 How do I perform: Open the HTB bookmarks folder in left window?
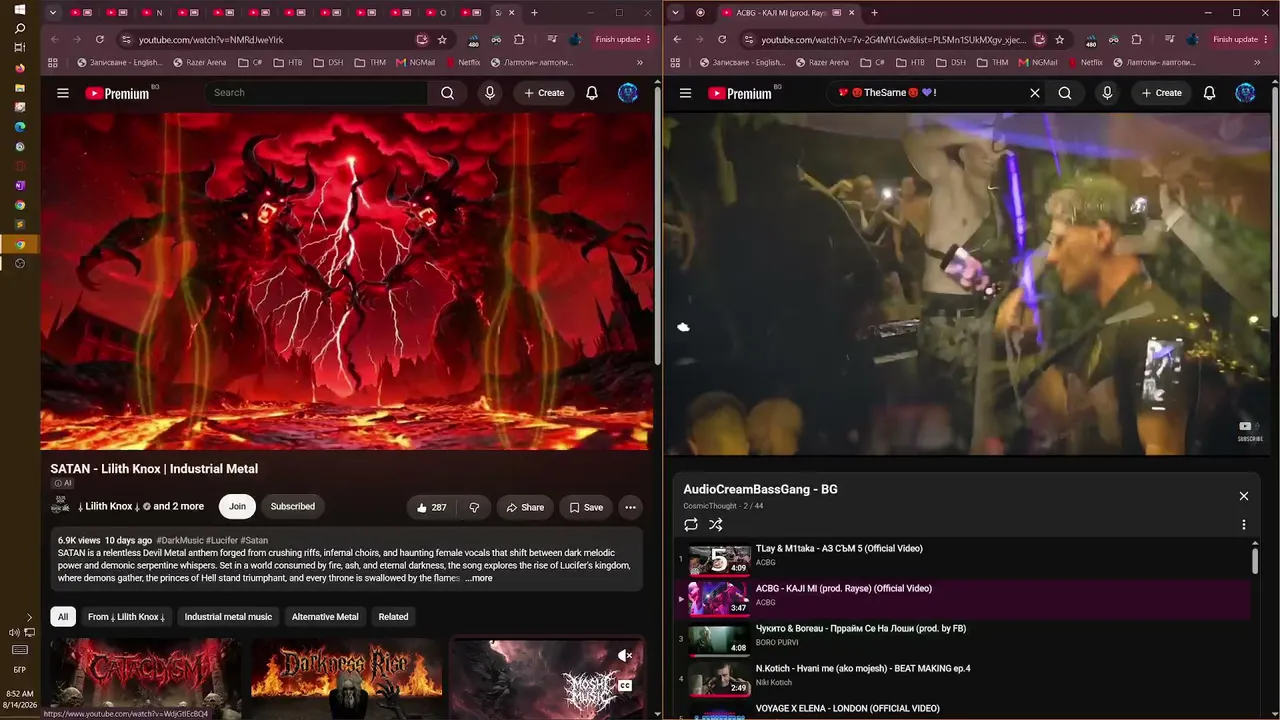(286, 62)
